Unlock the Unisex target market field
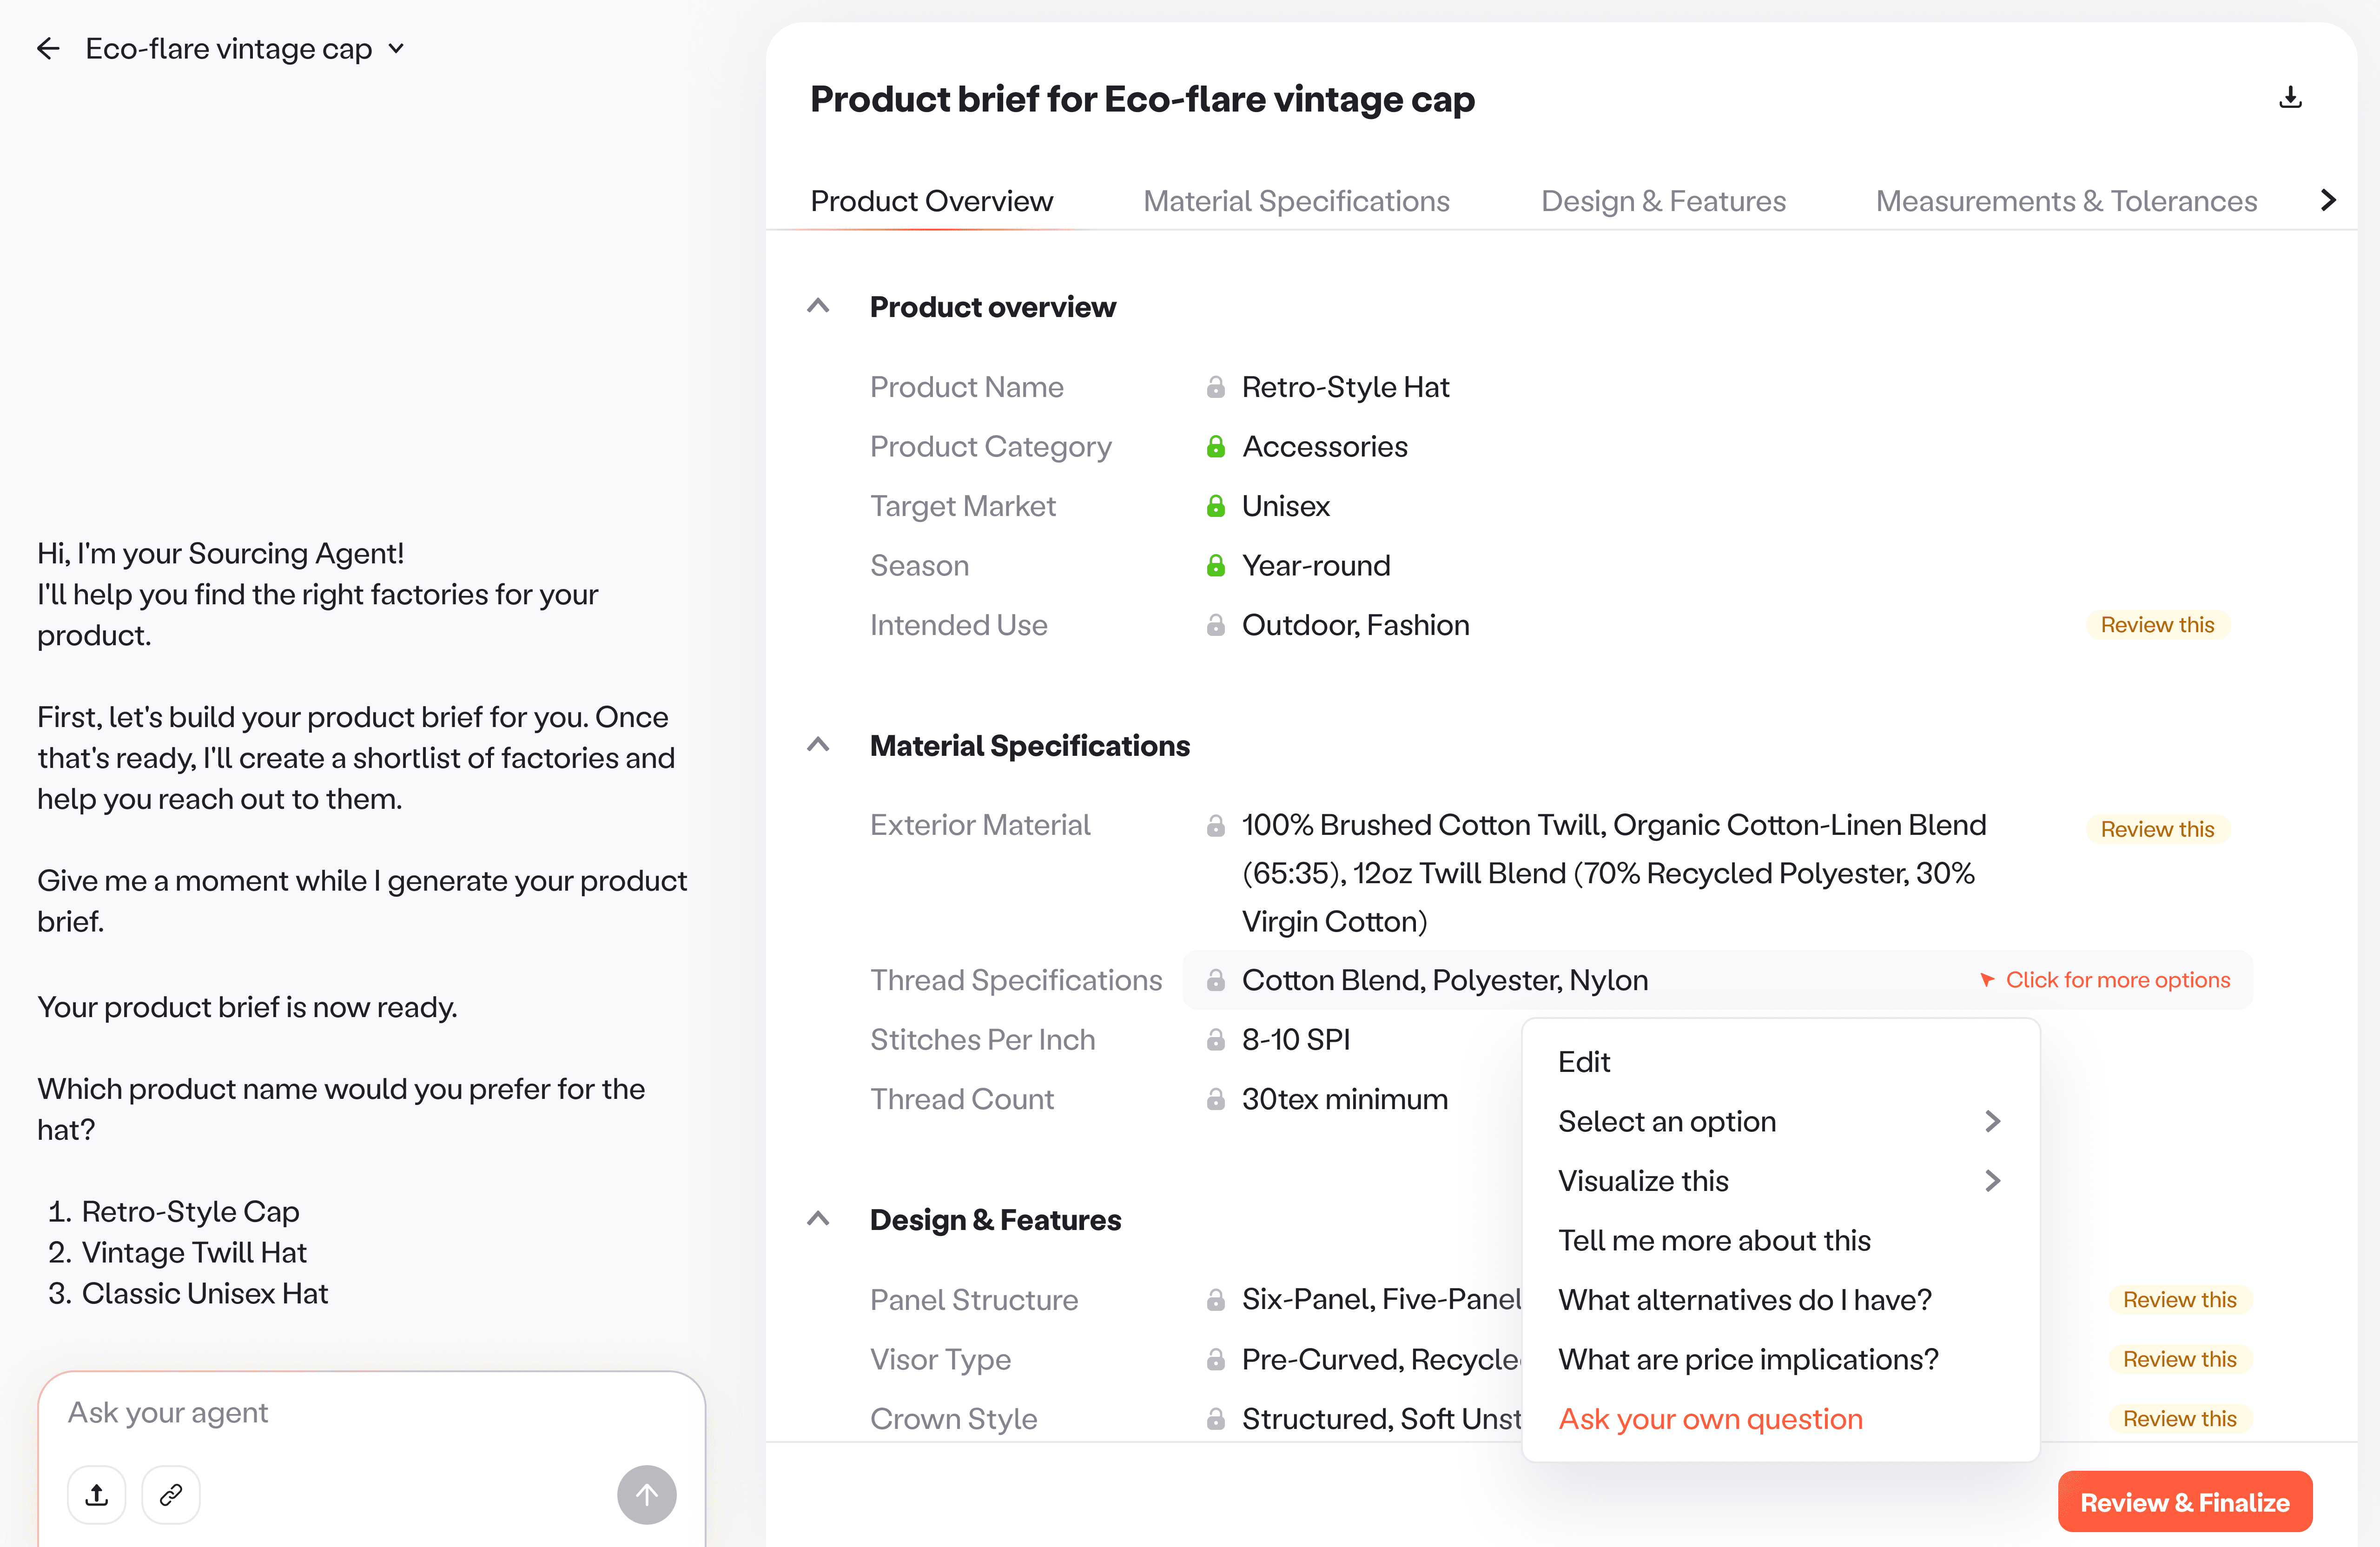Screen dimensions: 2380x1547 click(x=1215, y=506)
